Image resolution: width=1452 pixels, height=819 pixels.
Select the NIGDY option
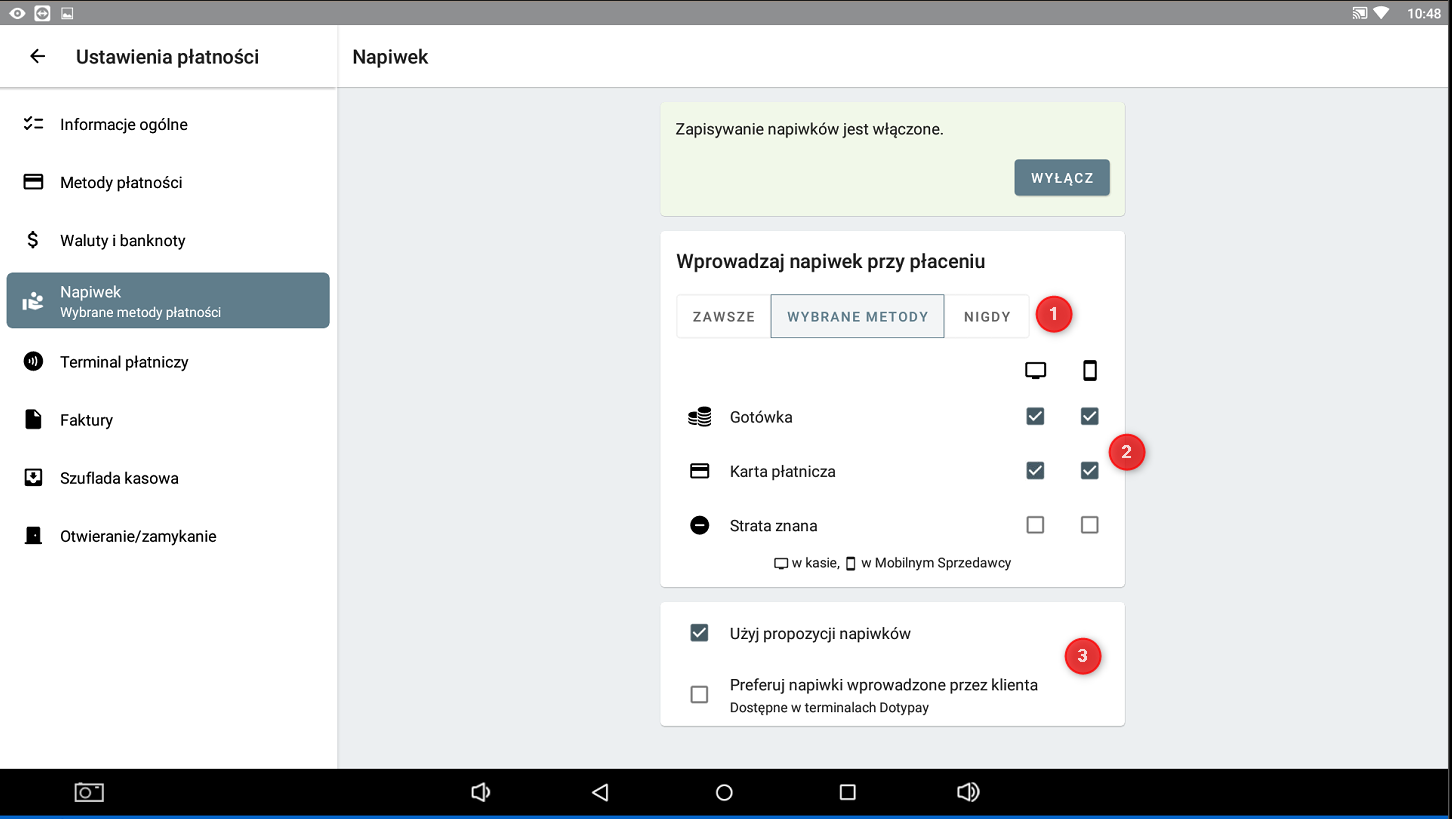coord(987,317)
